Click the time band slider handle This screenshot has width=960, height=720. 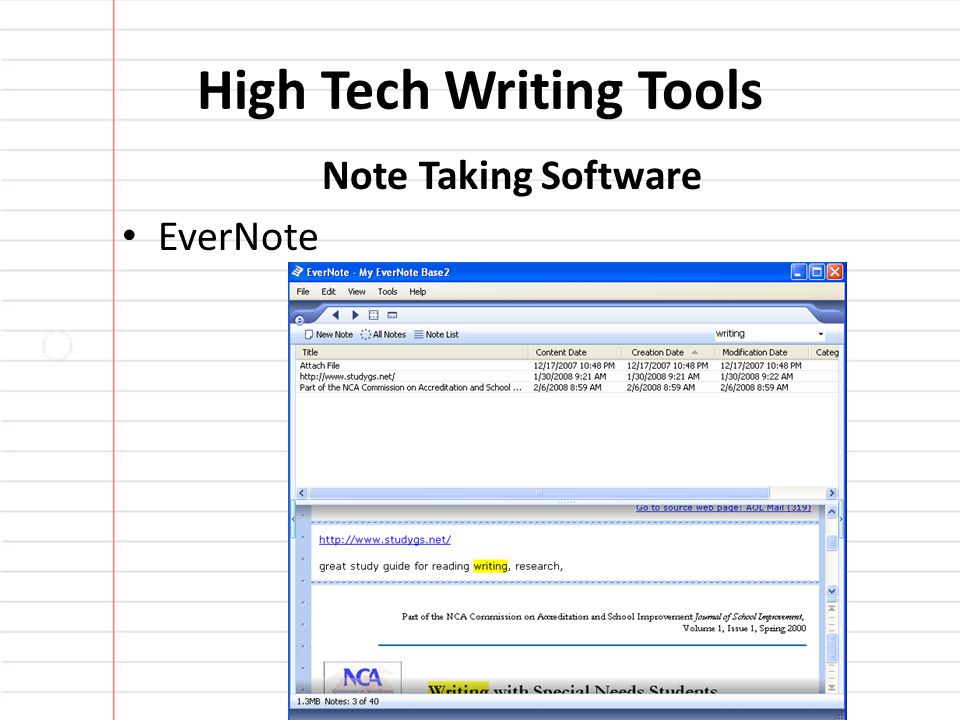(x=832, y=647)
